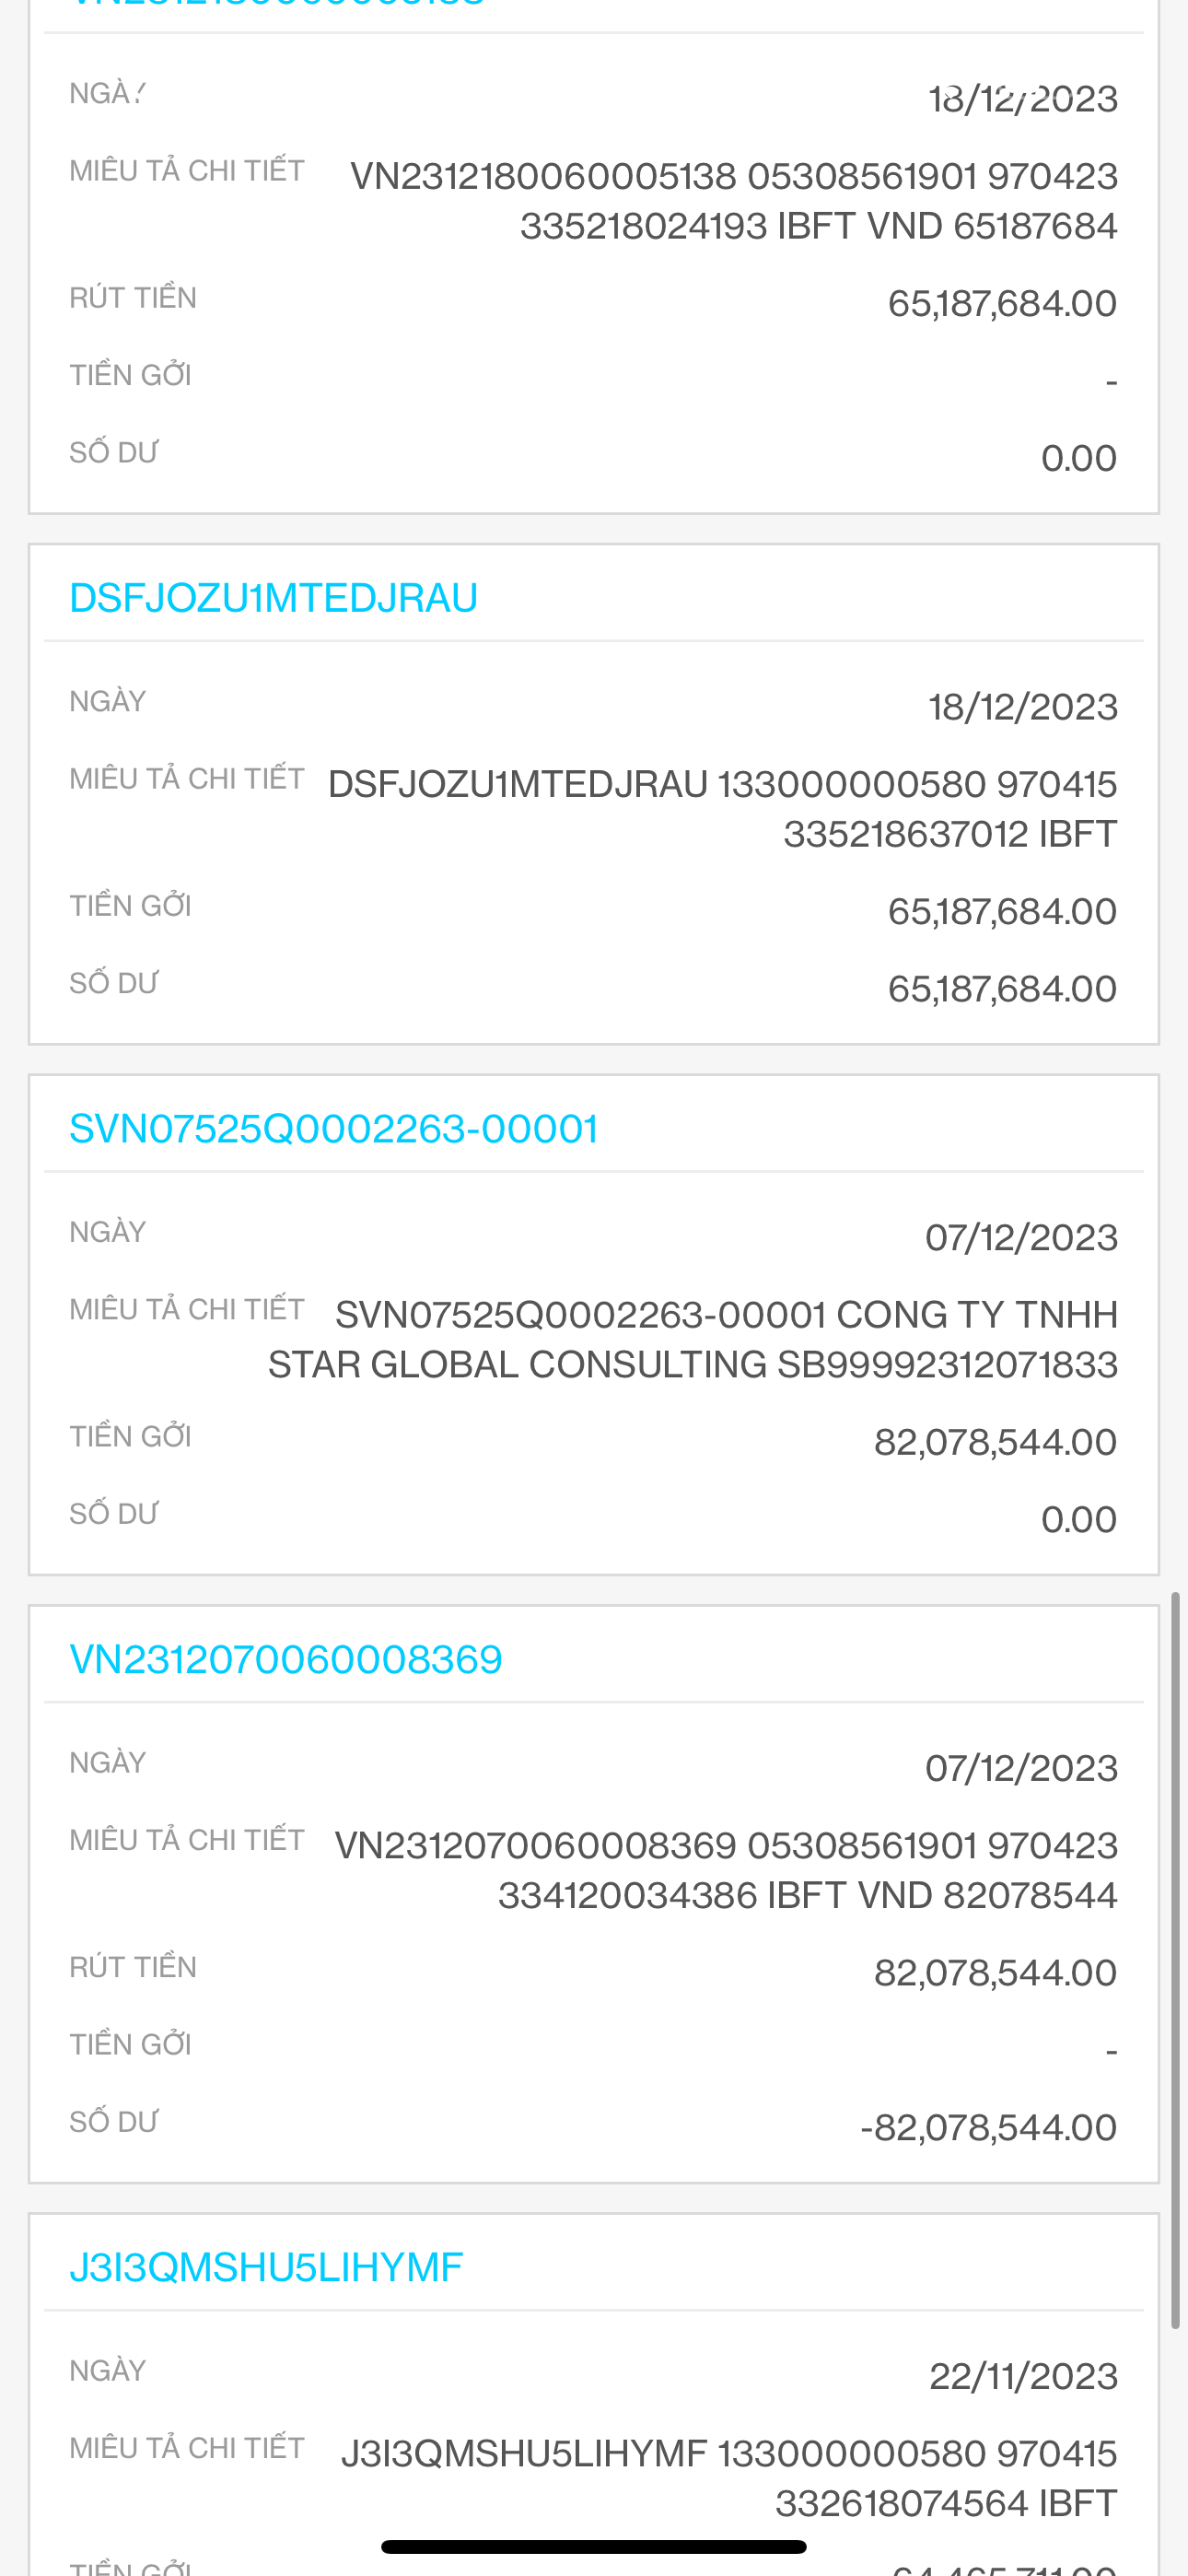The image size is (1188, 2576).
Task: Tap the SỐ DƯ balance 65,187,684.00
Action: pyautogui.click(x=1001, y=989)
